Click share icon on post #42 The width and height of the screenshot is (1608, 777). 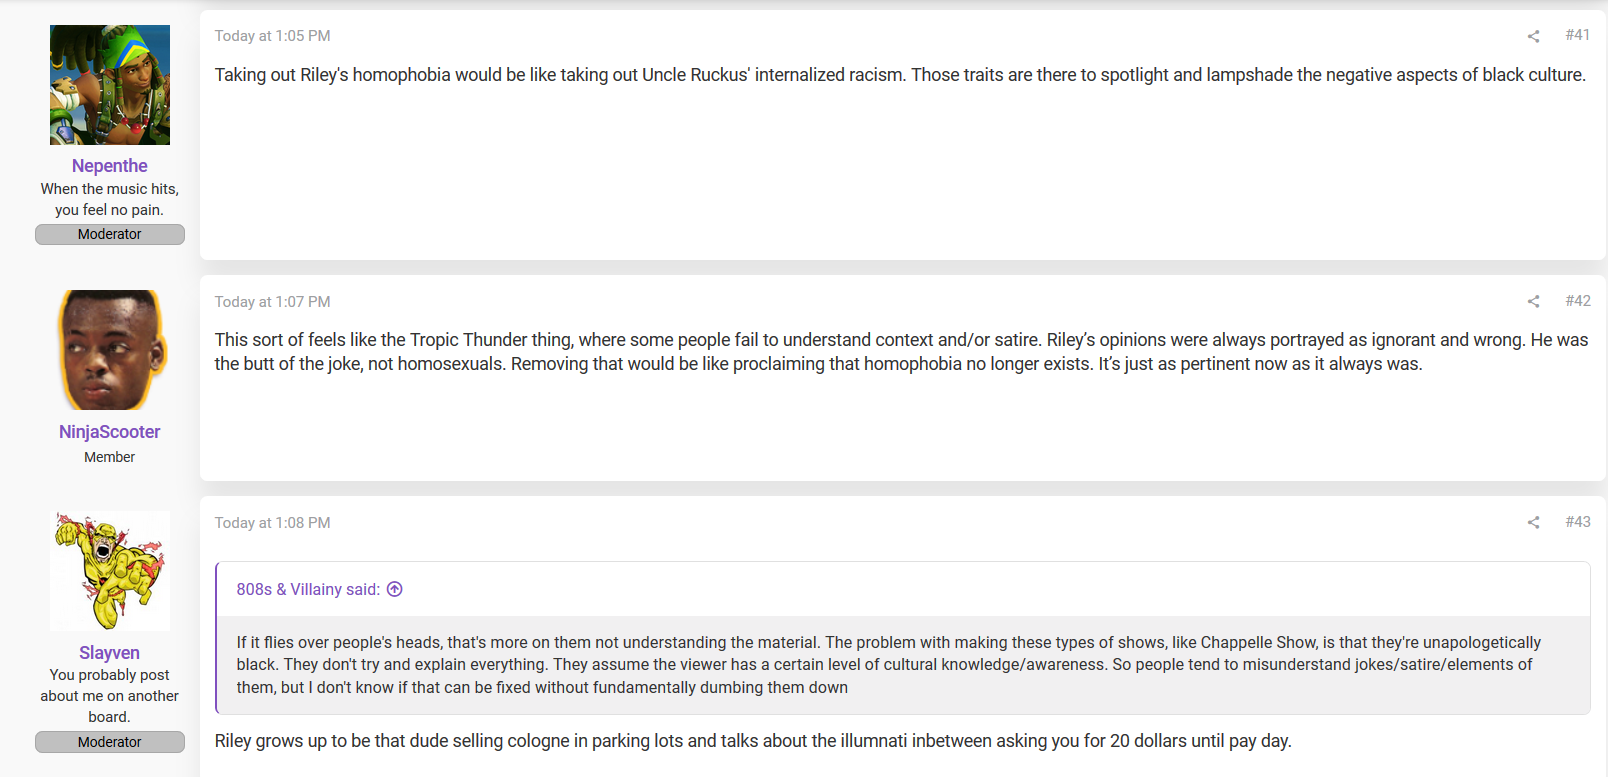tap(1533, 301)
